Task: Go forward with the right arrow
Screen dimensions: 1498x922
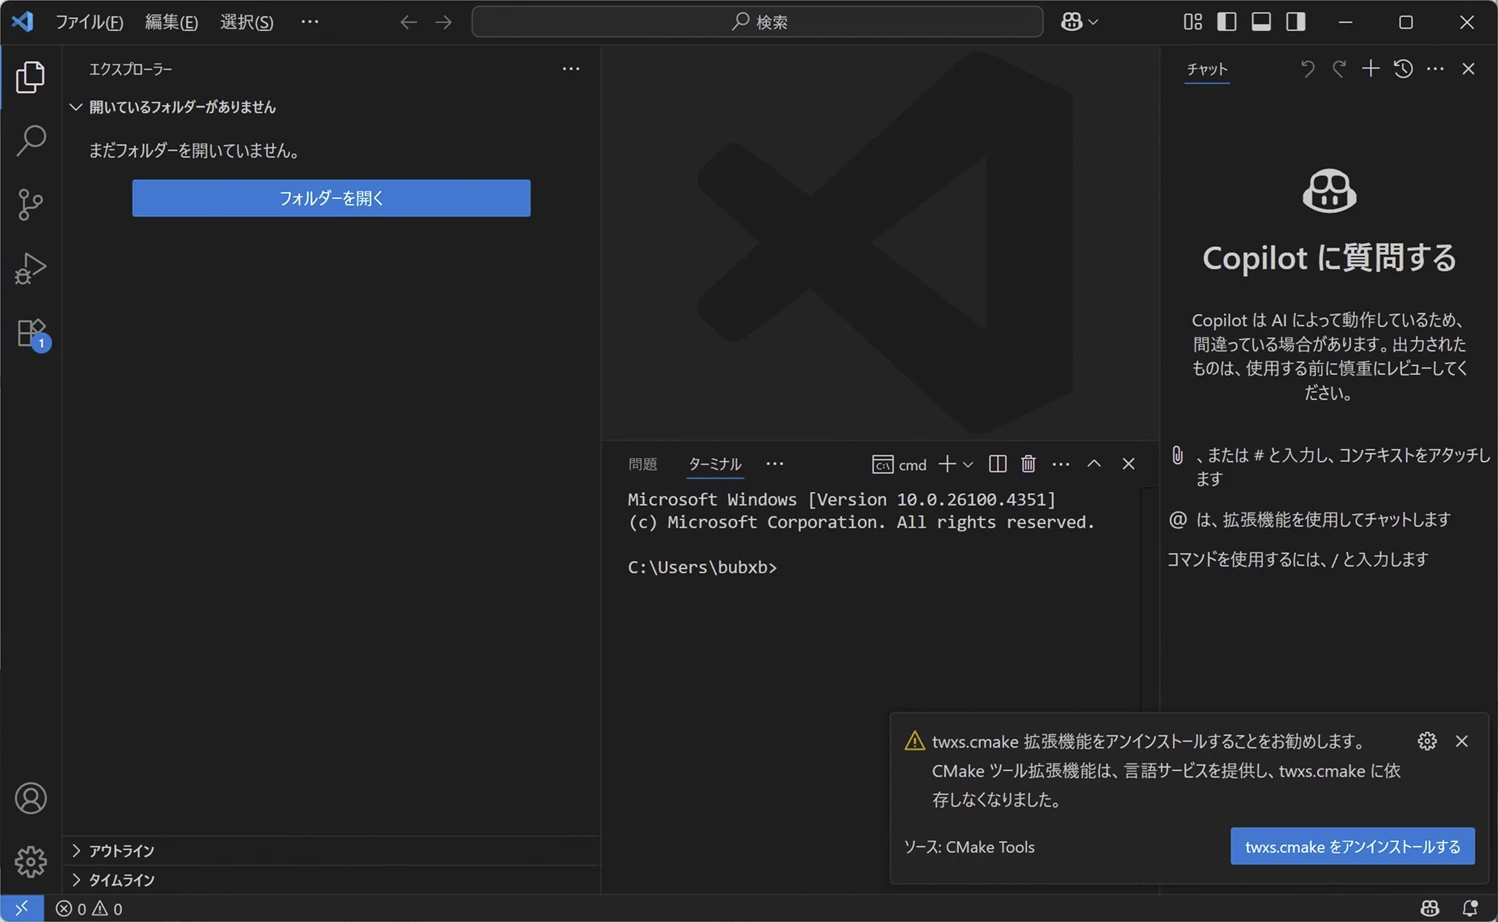Action: click(443, 22)
